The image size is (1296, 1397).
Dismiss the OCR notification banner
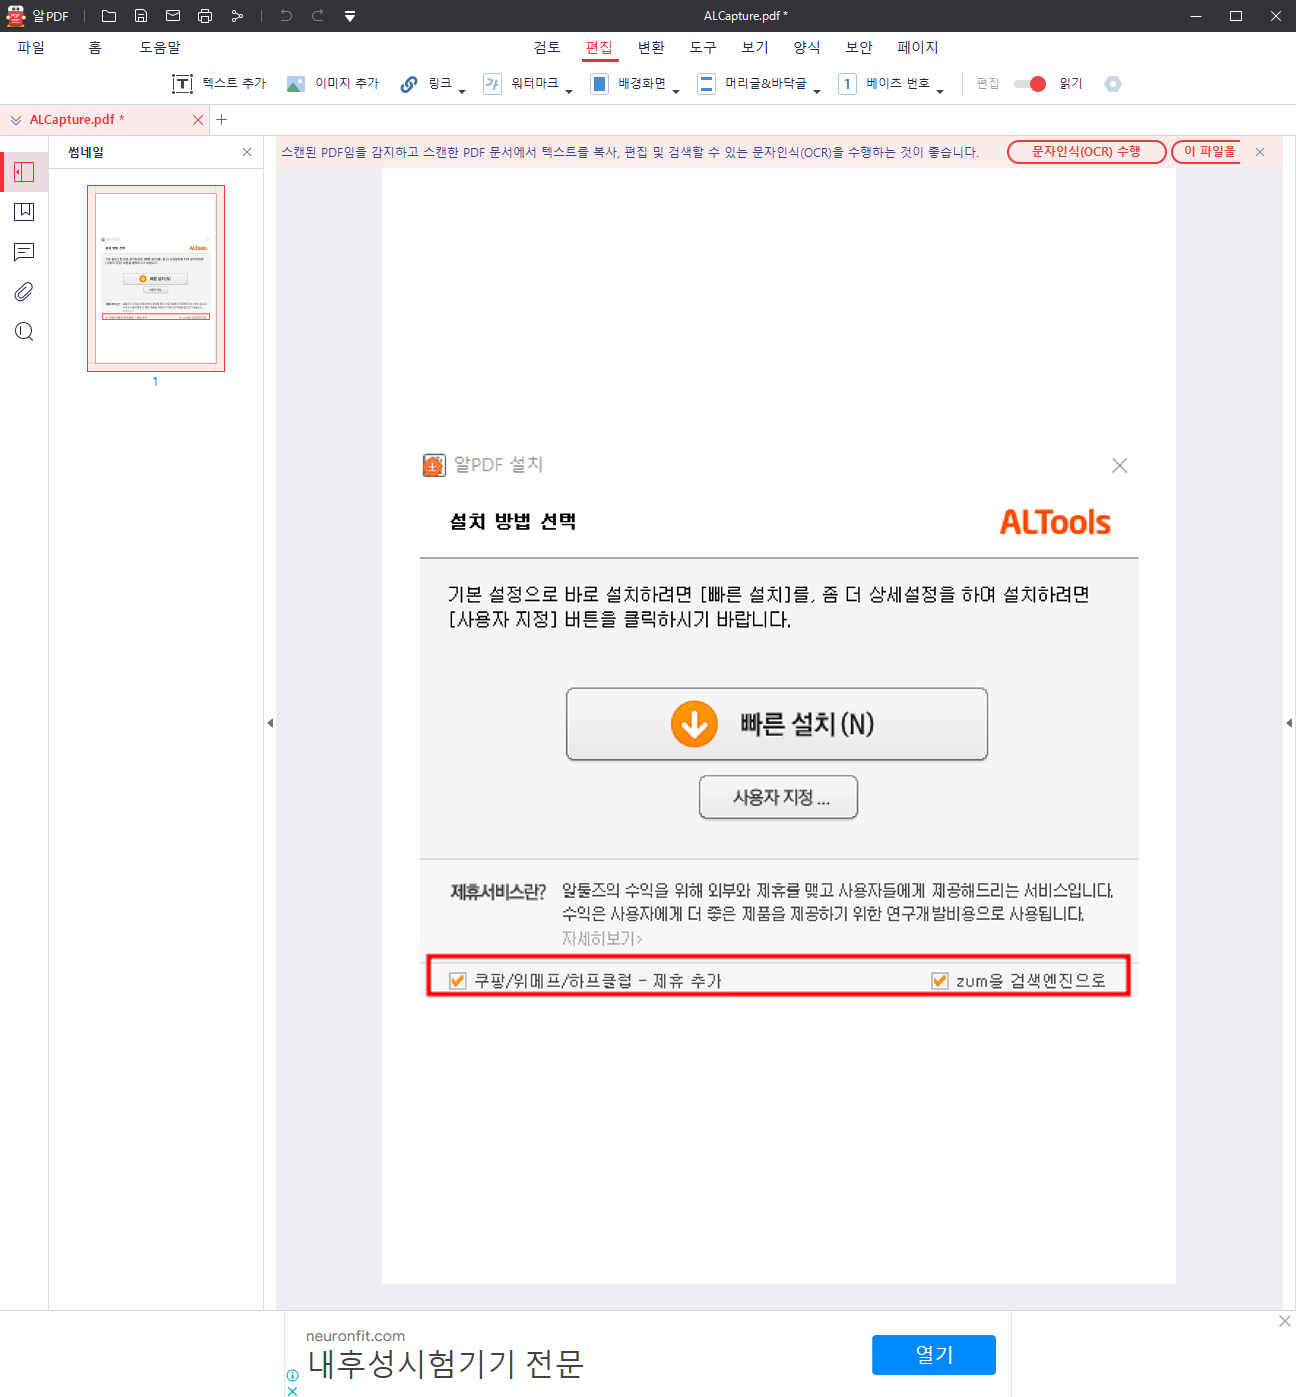pyautogui.click(x=1260, y=152)
